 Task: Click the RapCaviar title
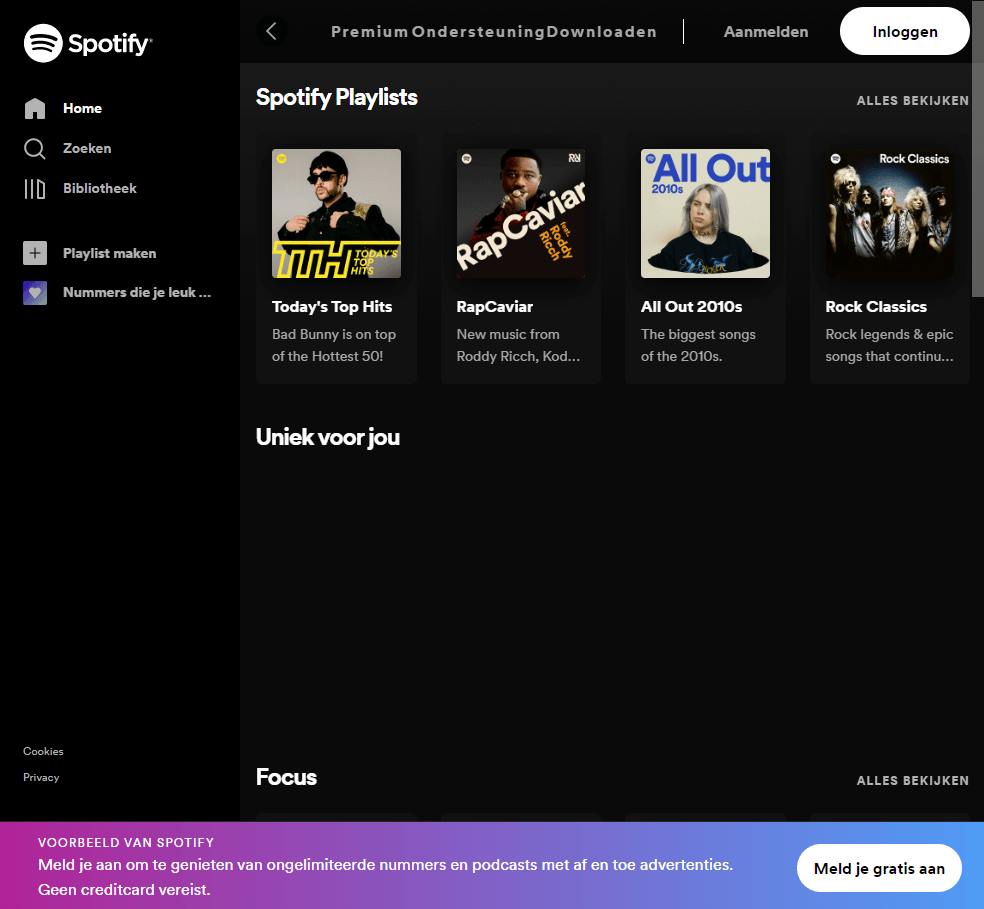click(x=495, y=307)
